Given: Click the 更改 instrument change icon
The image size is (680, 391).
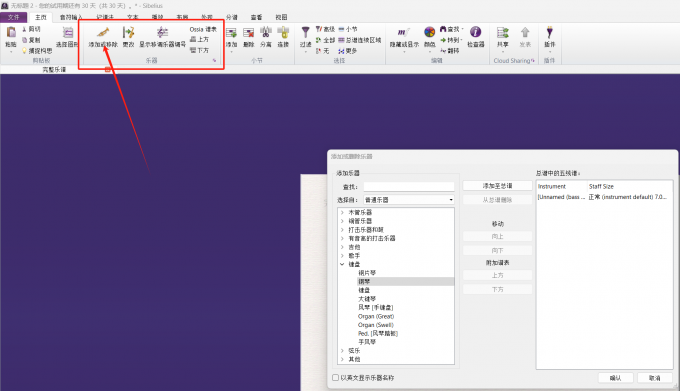Looking at the screenshot, I should [128, 33].
